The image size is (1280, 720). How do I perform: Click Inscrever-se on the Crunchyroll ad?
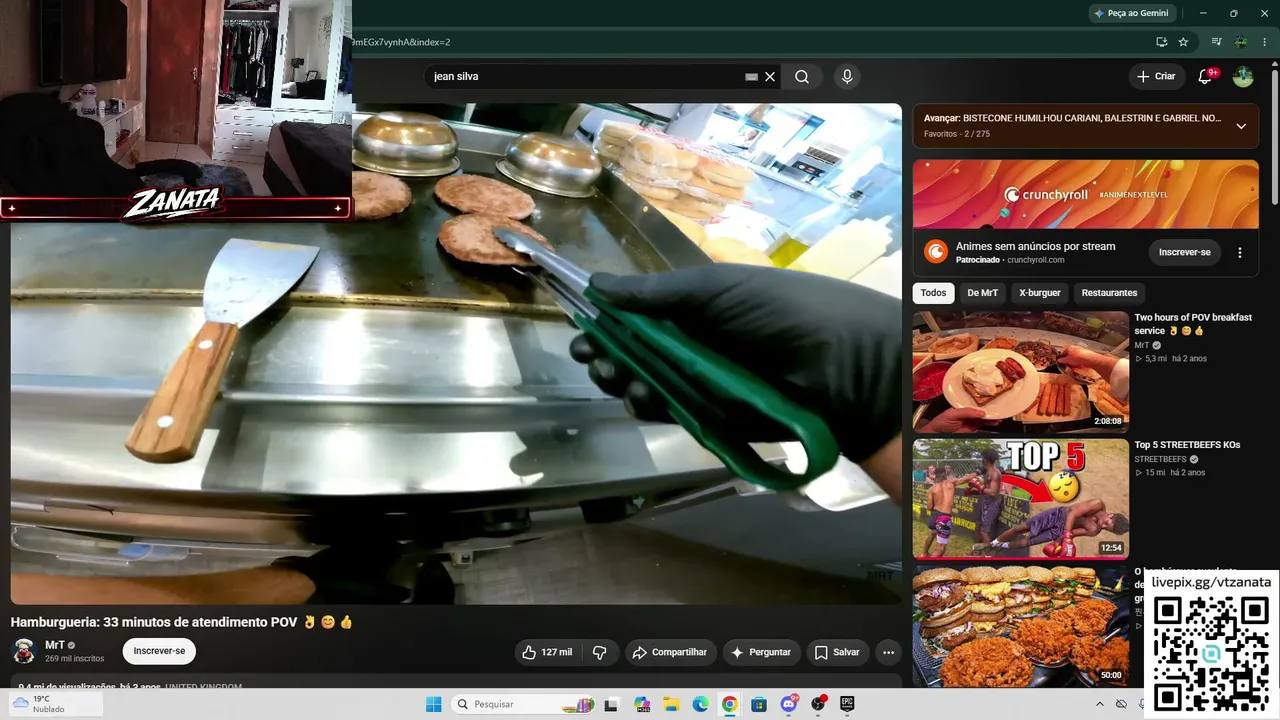tap(1184, 252)
